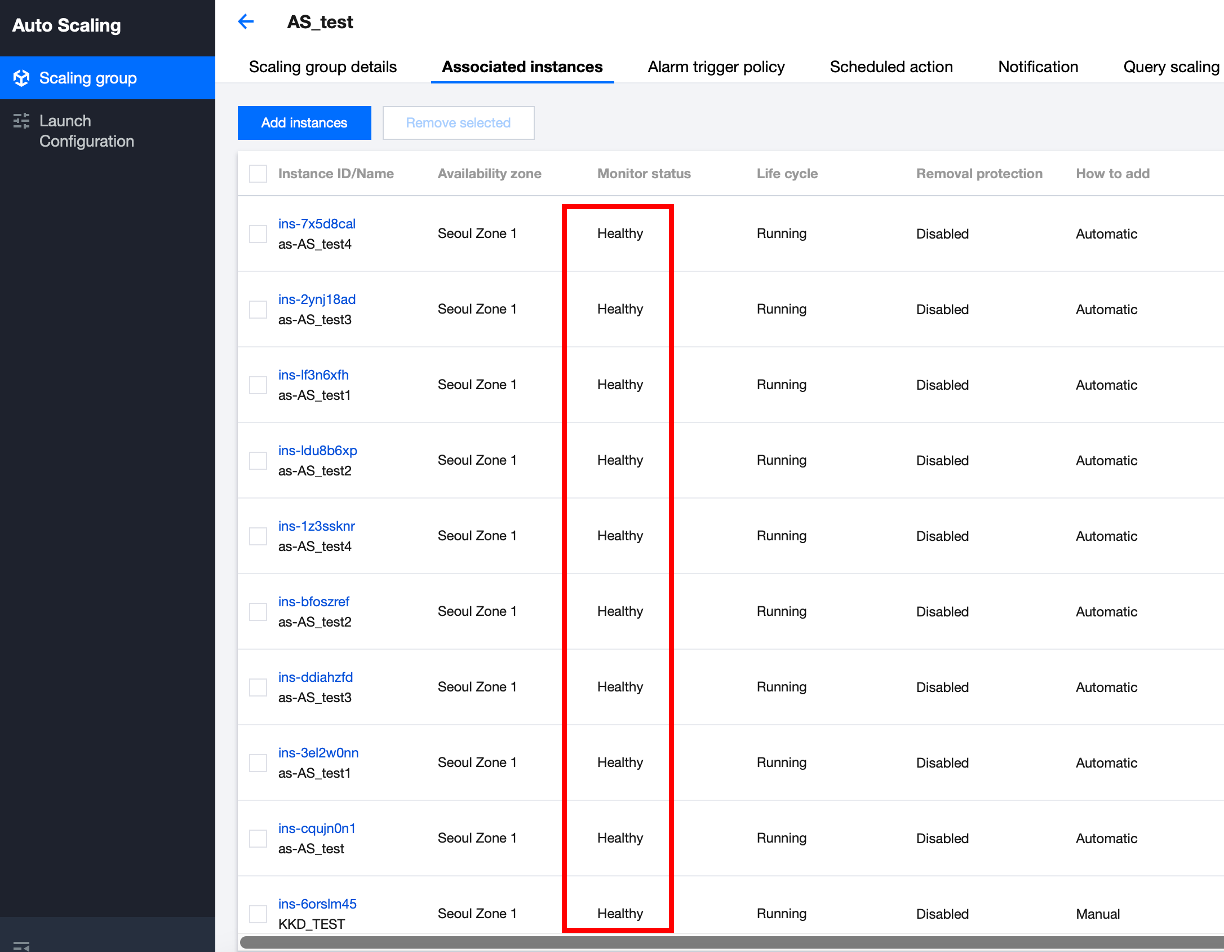
Task: Check the box for ins-ddiahzfd
Action: click(x=258, y=687)
